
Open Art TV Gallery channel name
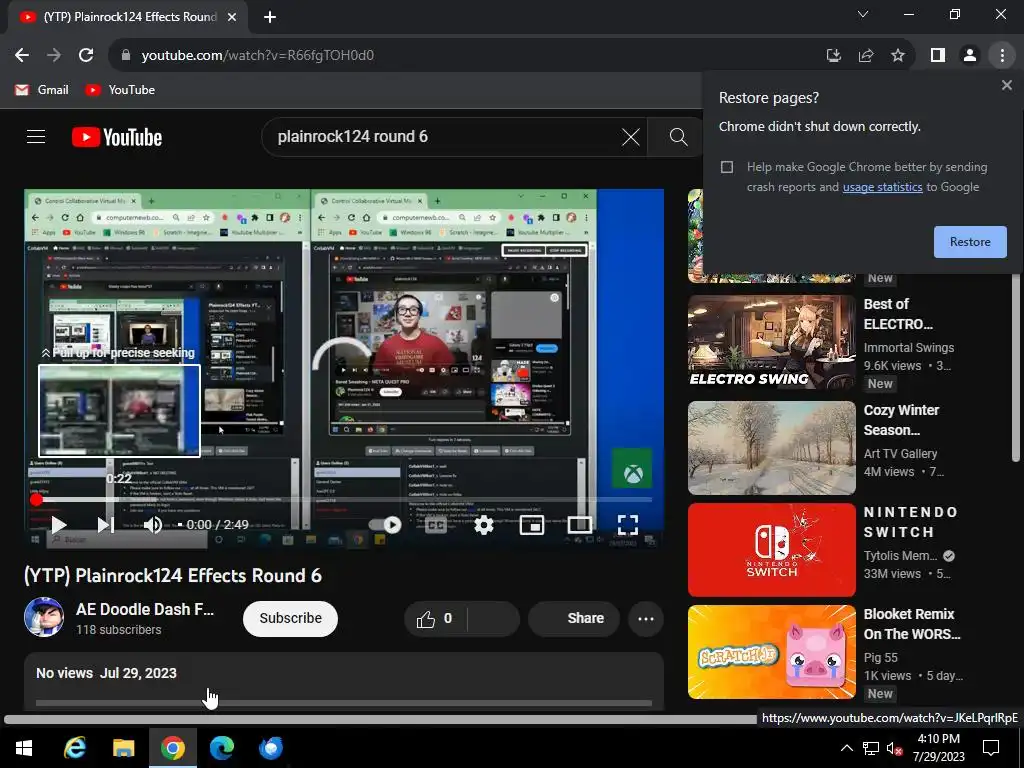[x=900, y=453]
